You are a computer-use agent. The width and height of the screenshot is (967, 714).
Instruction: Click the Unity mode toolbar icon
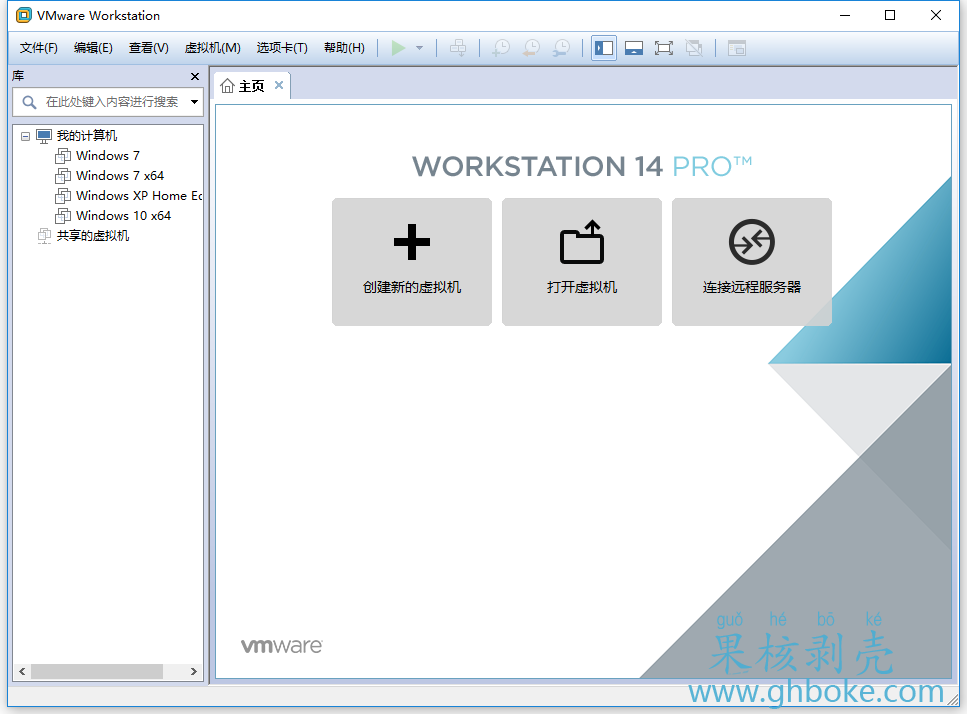pos(694,48)
